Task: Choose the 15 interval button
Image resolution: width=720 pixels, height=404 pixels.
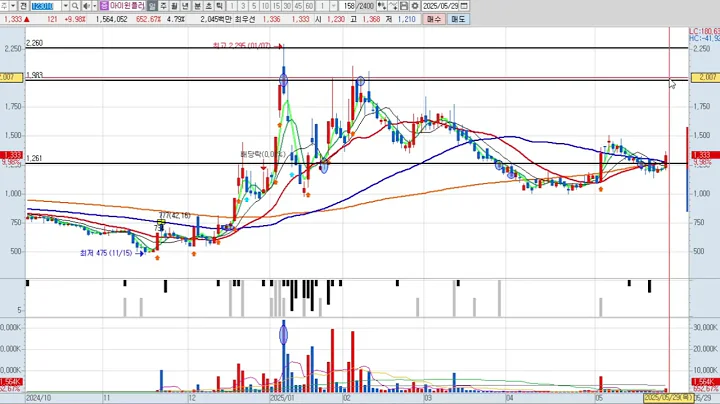Action: [276, 6]
